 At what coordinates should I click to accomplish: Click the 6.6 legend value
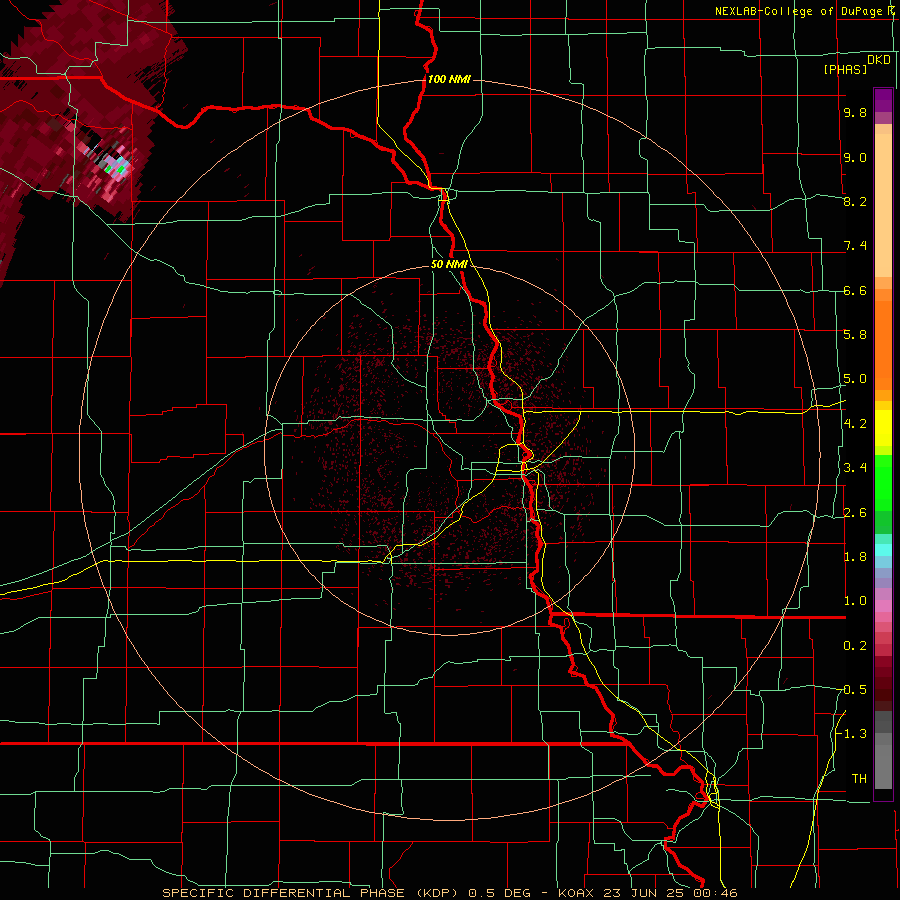855,291
